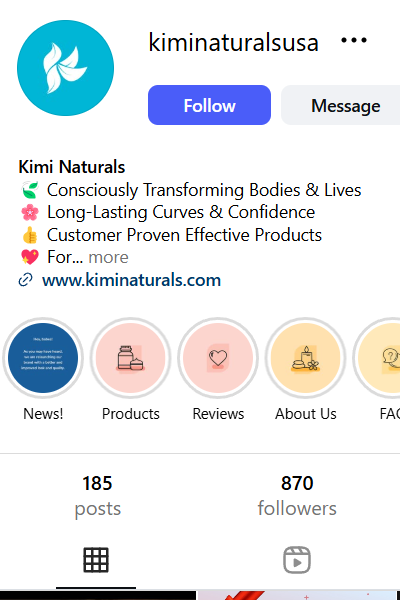The image size is (400, 600).
Task: Open the second post thumbnail
Action: tap(299, 595)
